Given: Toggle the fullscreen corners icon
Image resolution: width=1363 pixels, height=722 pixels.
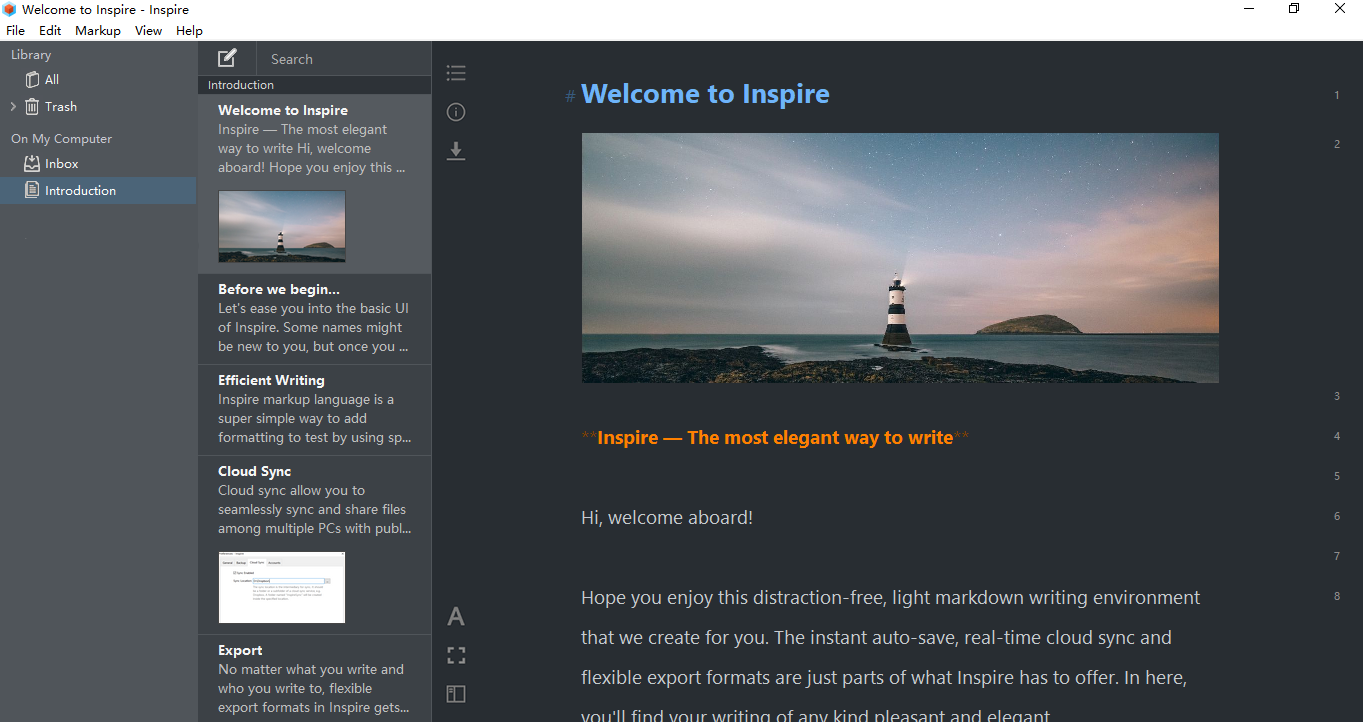Looking at the screenshot, I should (x=456, y=655).
